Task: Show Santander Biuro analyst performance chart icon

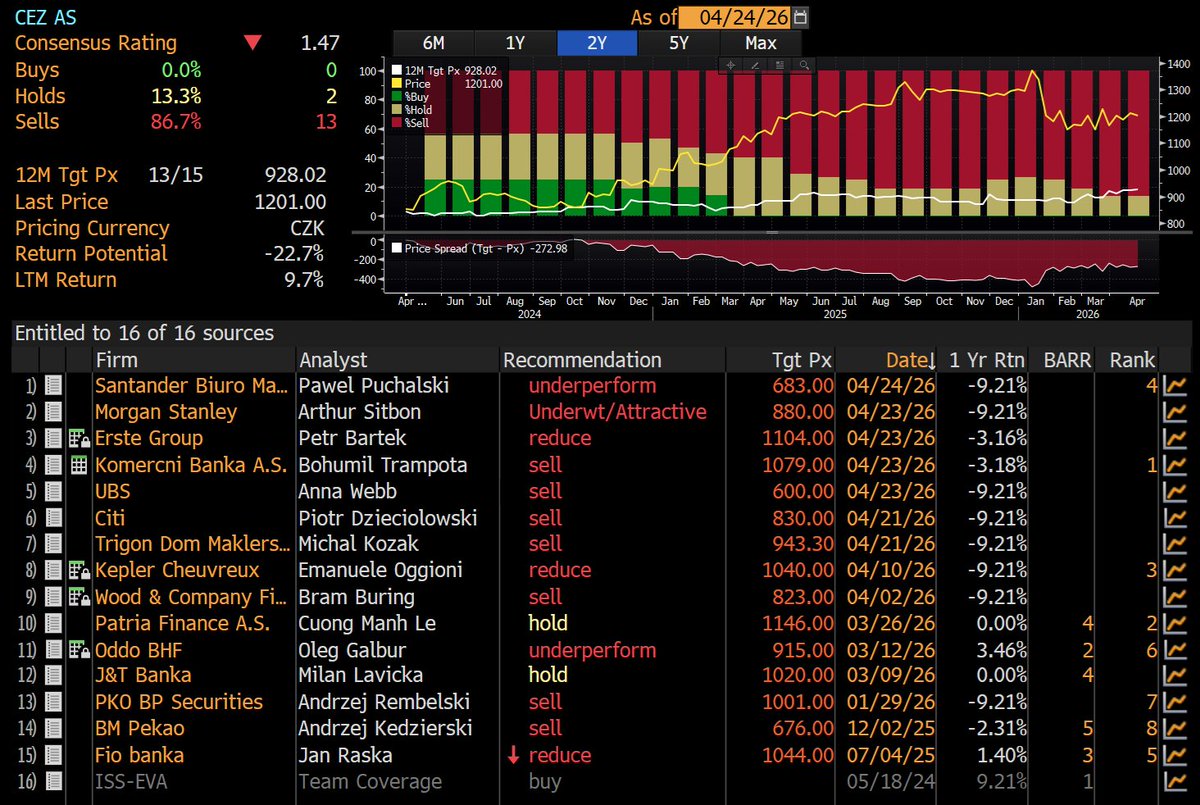Action: tap(1176, 385)
